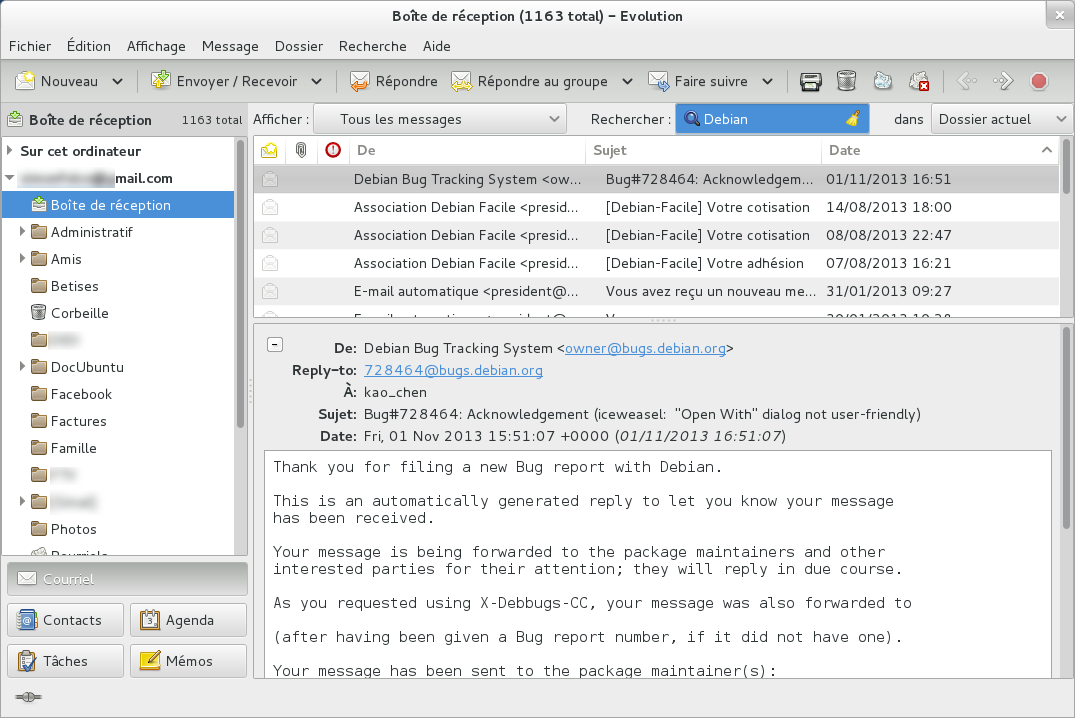1075x718 pixels.
Task: Click the Delete (trash can) toolbar icon
Action: click(846, 82)
